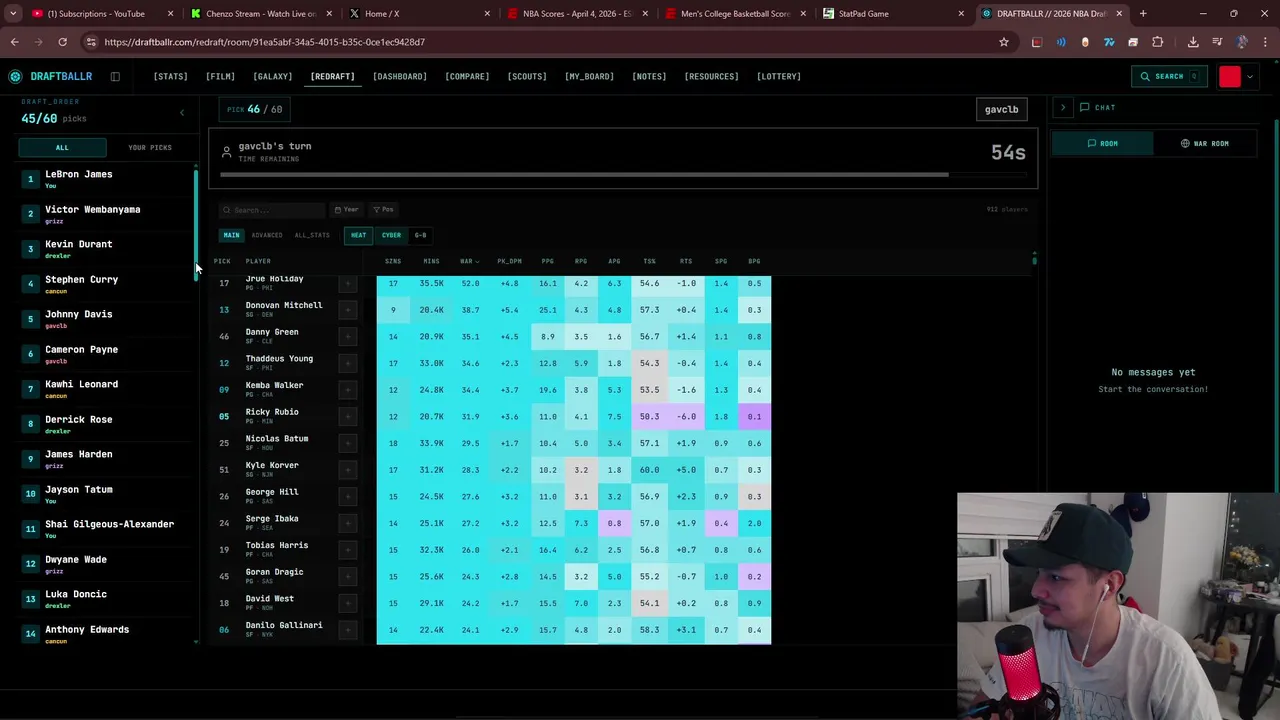This screenshot has height=720, width=1280.
Task: Add Jrue Holiday with plus button
Action: (348, 284)
